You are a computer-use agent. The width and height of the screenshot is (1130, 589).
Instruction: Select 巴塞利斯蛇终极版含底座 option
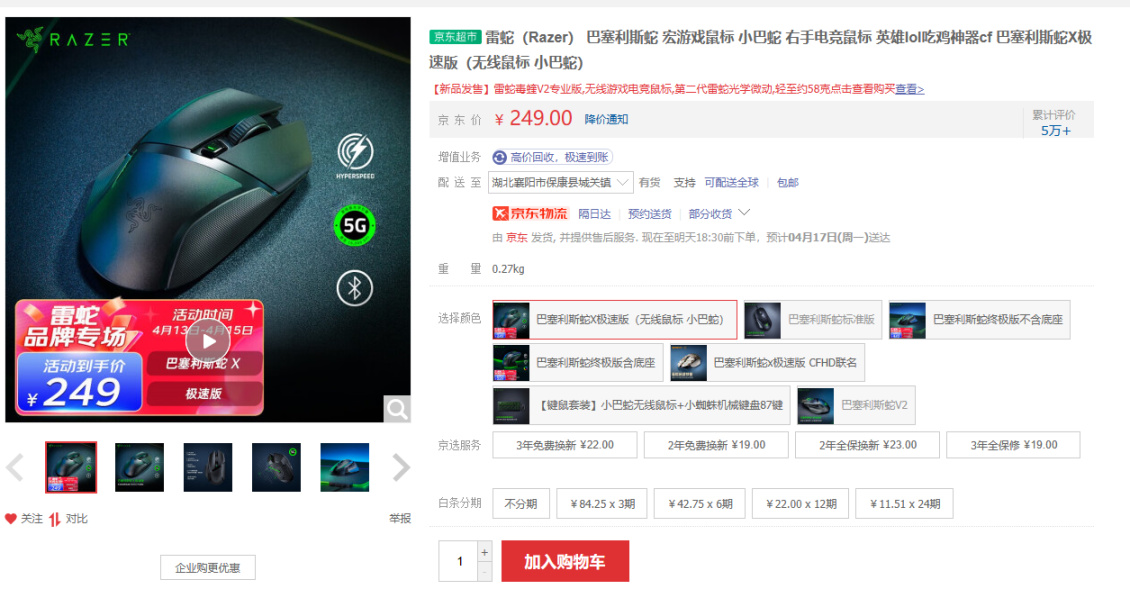point(578,363)
